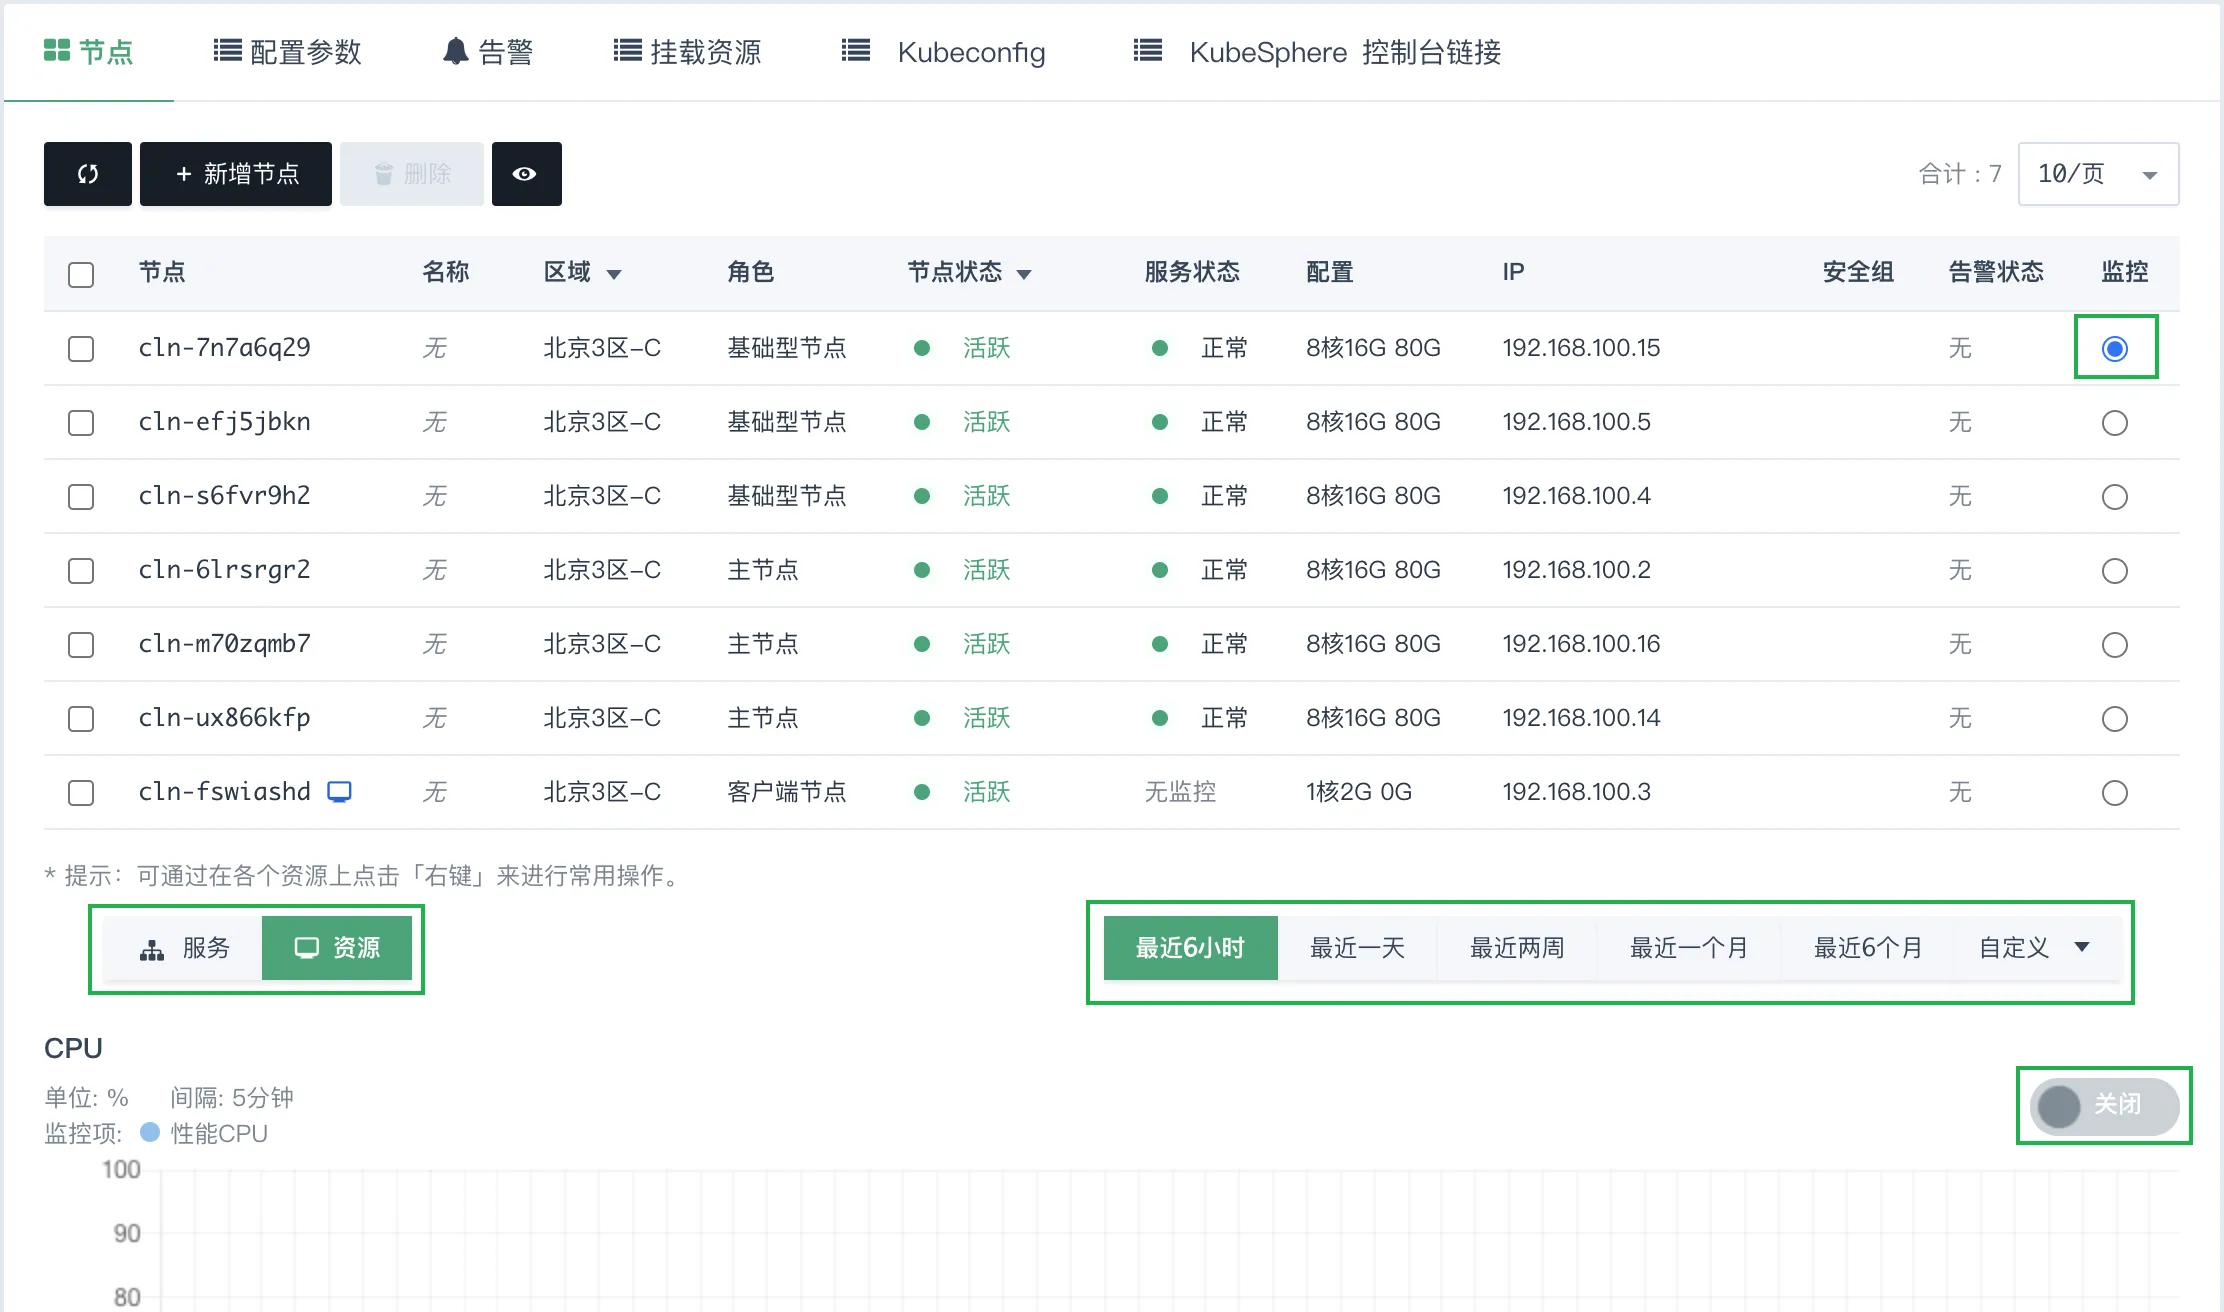The width and height of the screenshot is (2224, 1312).
Task: Click 客户端节点 role cell
Action: (x=787, y=792)
